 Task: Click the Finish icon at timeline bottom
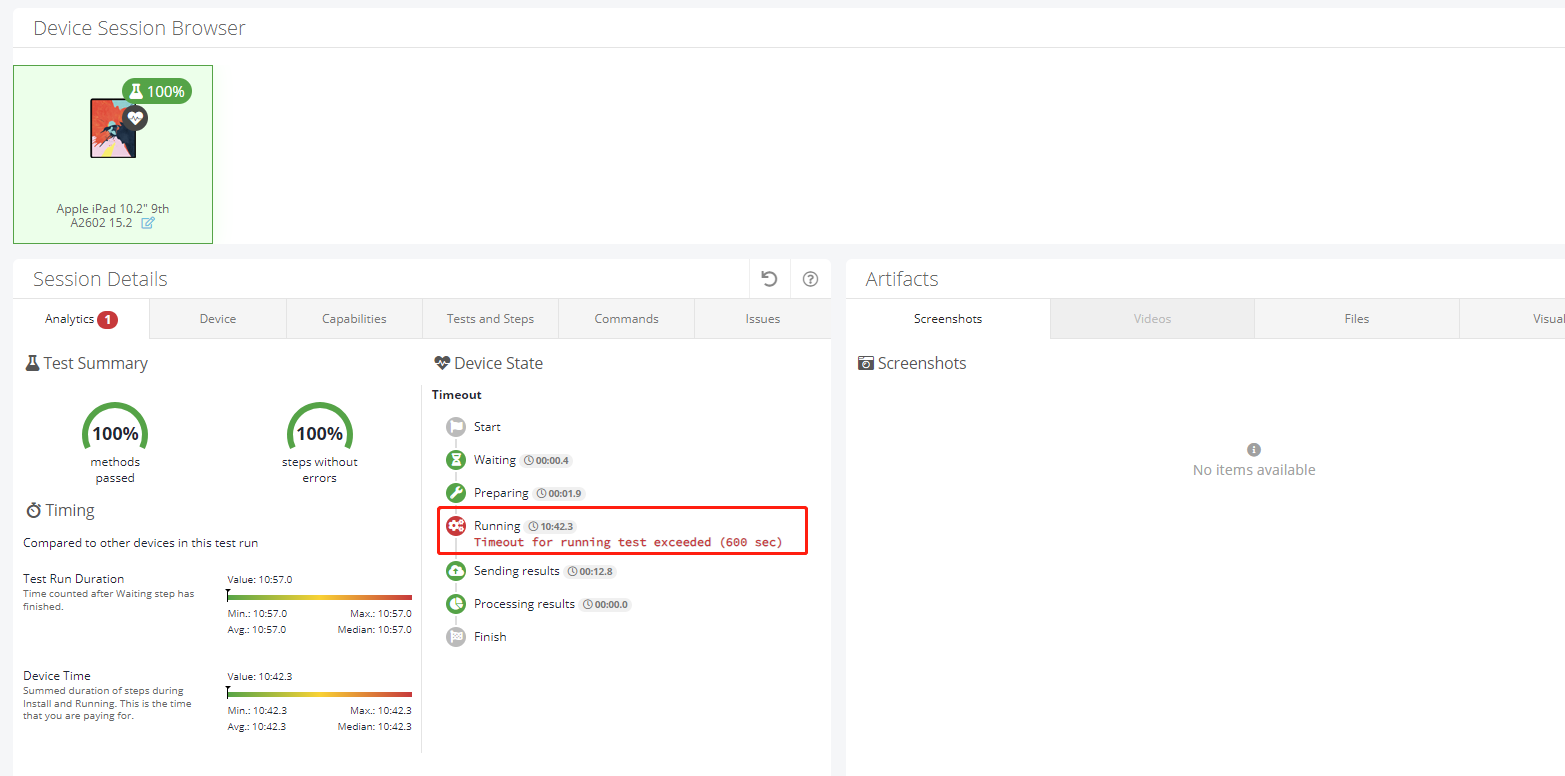pos(457,636)
